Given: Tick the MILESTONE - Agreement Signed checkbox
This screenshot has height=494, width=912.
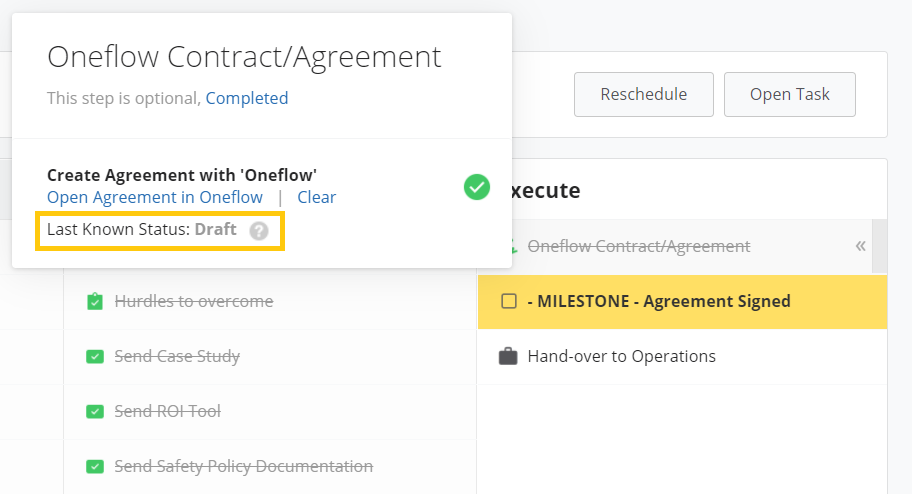Looking at the screenshot, I should pyautogui.click(x=509, y=301).
